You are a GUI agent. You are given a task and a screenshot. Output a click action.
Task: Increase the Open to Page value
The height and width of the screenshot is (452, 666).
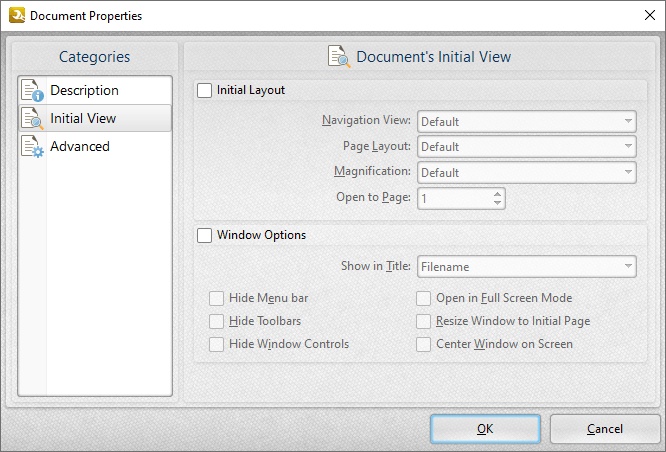tap(497, 194)
